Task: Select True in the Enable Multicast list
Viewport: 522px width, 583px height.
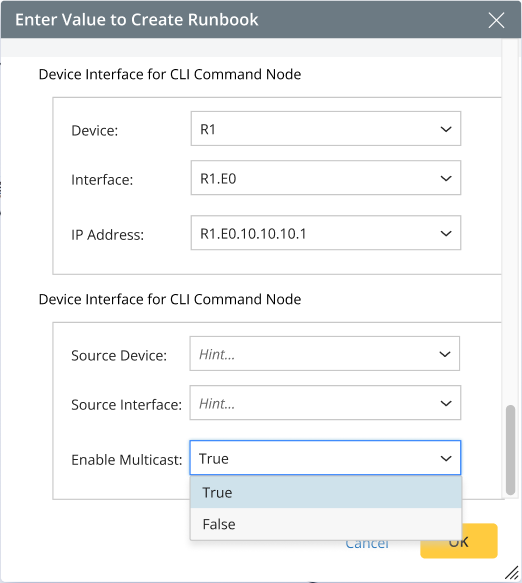Action: pyautogui.click(x=326, y=492)
